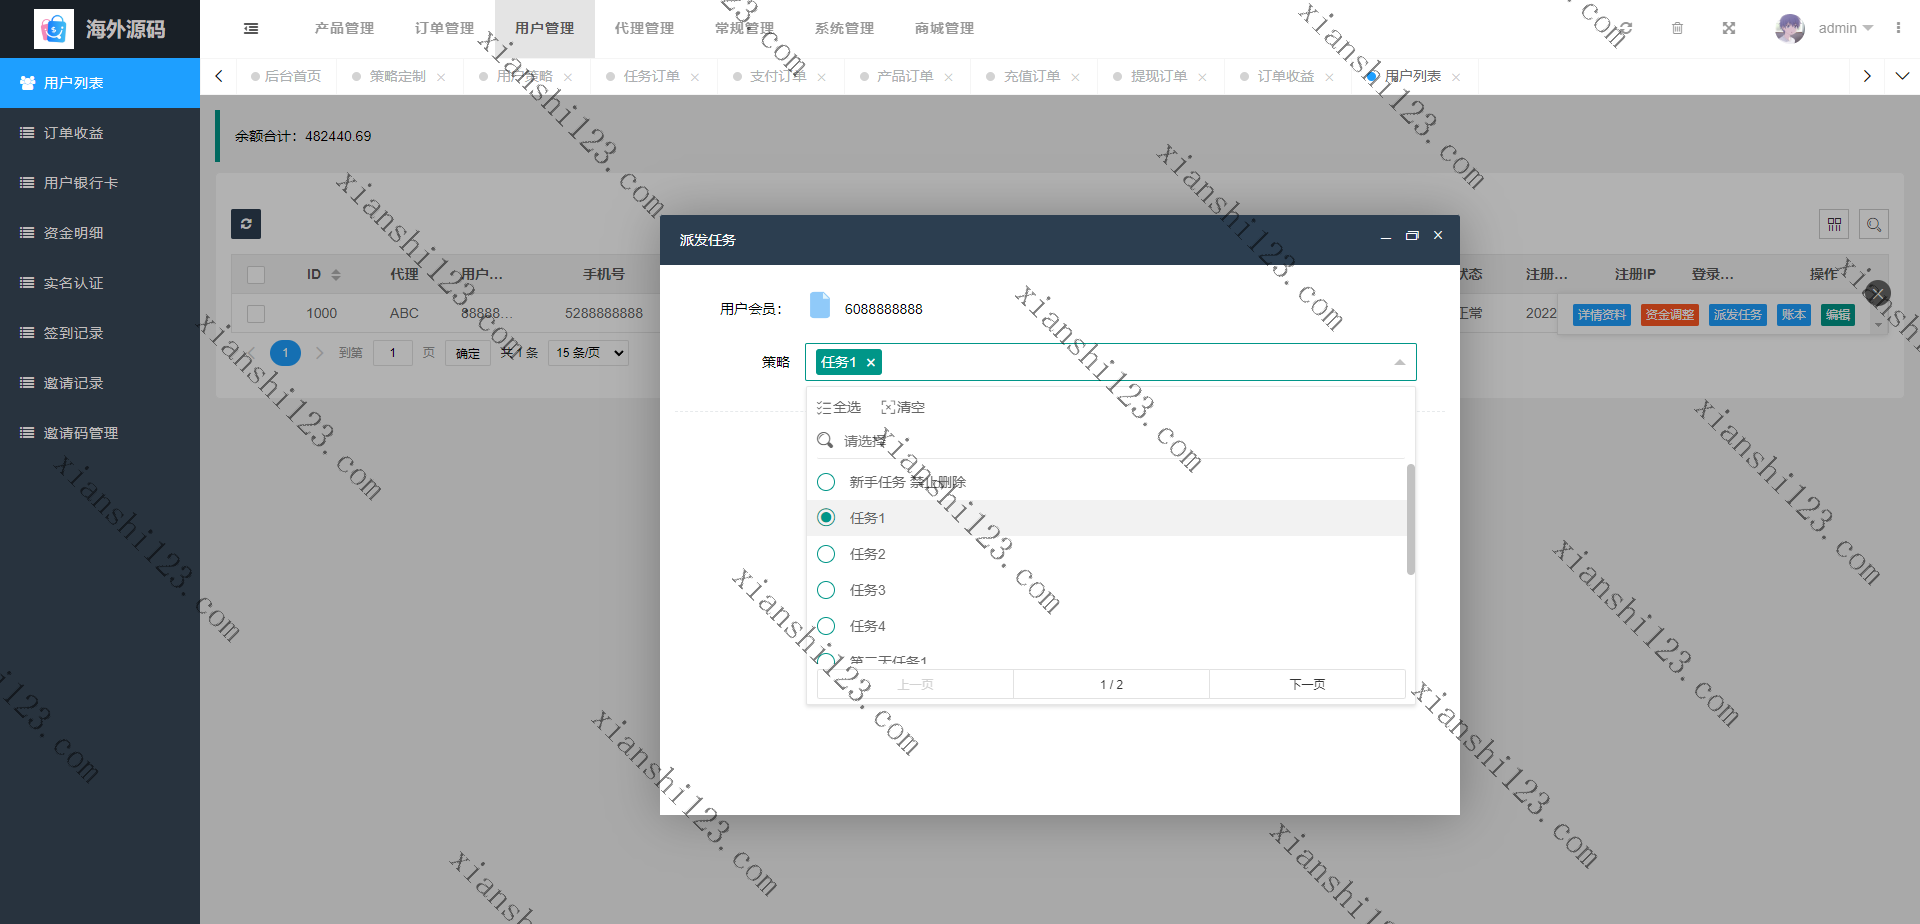Click the refresh button above the table

[x=246, y=224]
